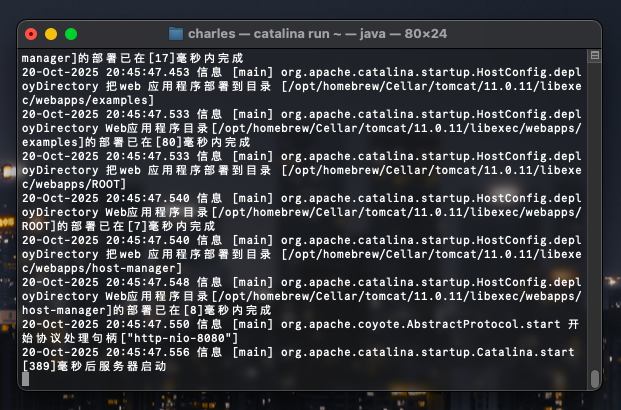Image resolution: width=621 pixels, height=410 pixels.
Task: Click the timestamp "20:45:47.550"
Action: (148, 324)
